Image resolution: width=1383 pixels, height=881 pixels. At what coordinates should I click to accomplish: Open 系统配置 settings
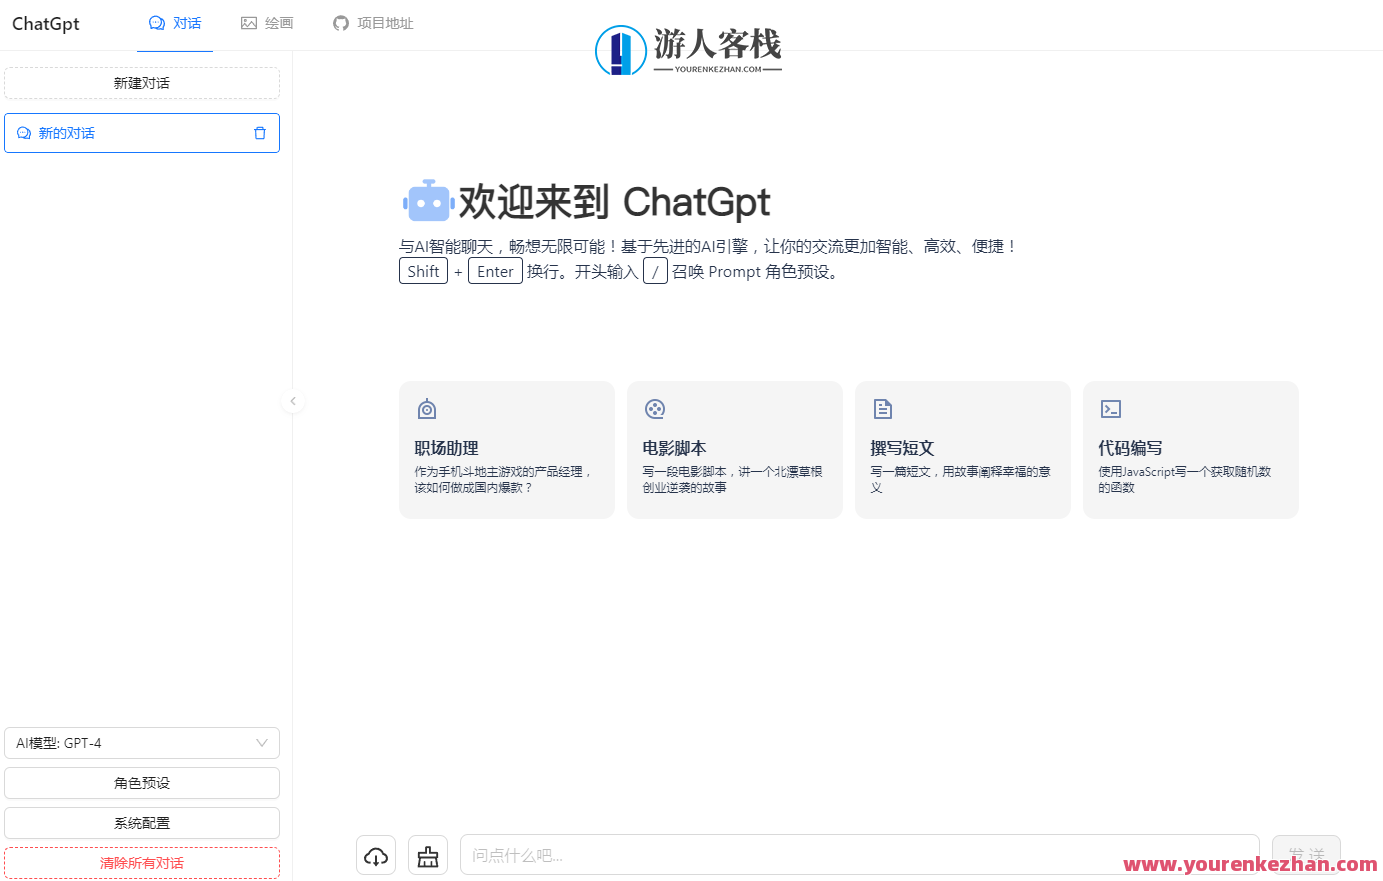pyautogui.click(x=141, y=822)
